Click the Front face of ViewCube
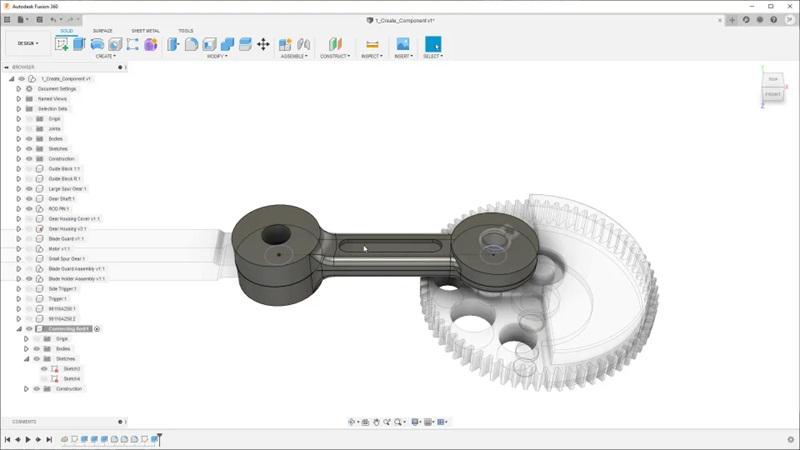 773,94
